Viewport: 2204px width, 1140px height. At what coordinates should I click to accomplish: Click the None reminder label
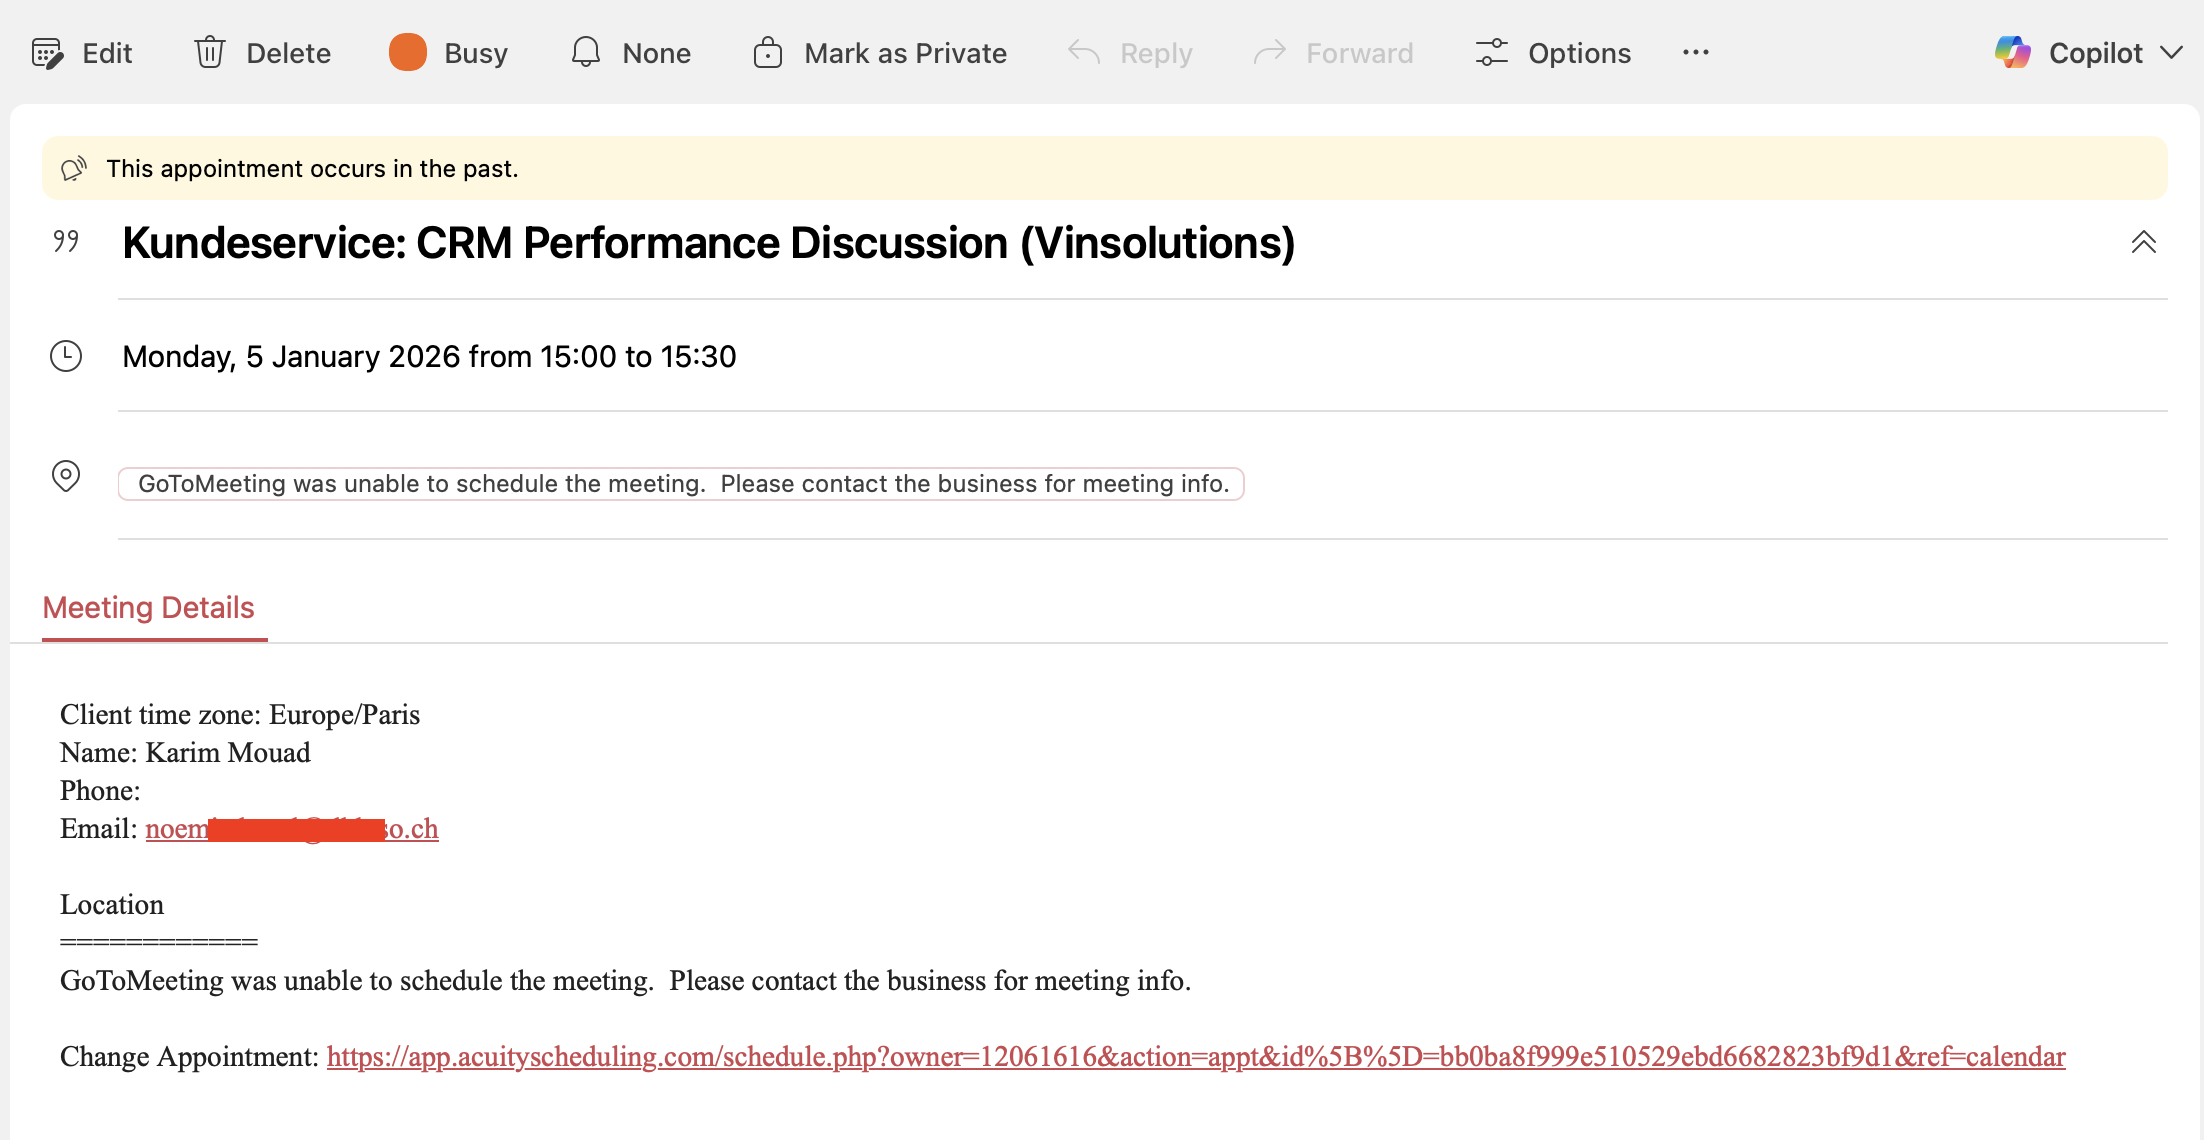pos(656,53)
